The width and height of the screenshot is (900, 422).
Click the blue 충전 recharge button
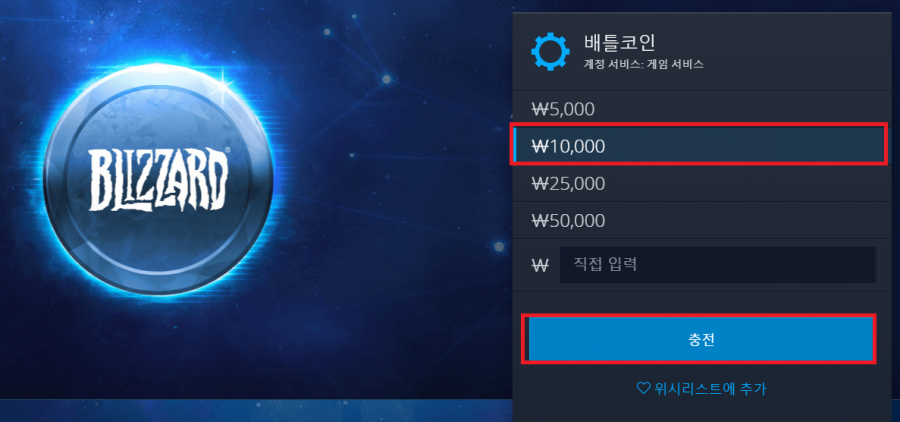coord(700,339)
